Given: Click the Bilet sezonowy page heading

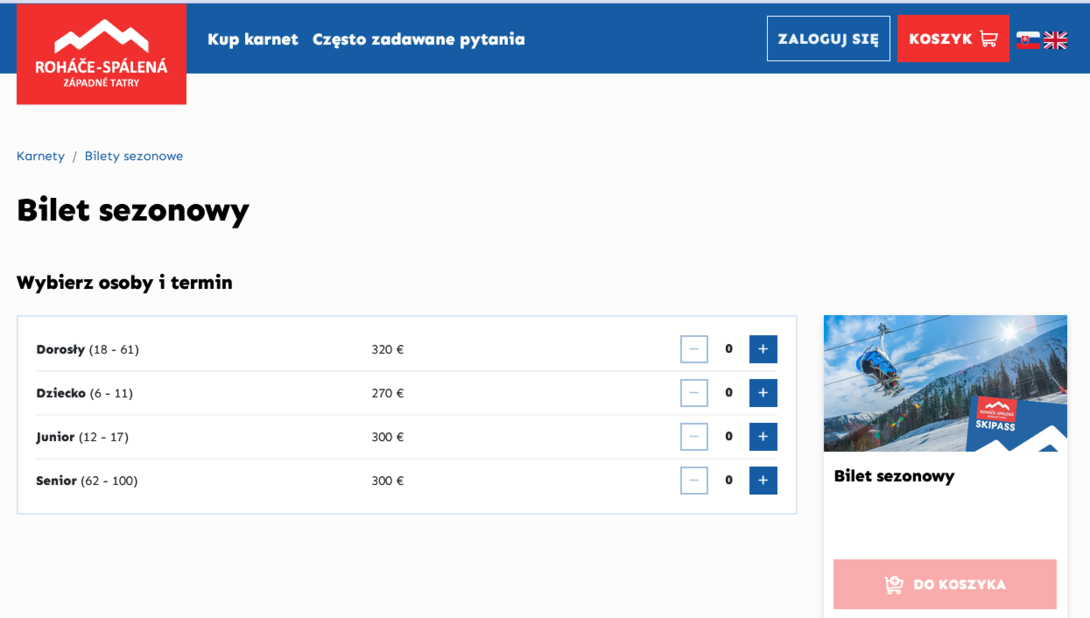Looking at the screenshot, I should (x=133, y=211).
